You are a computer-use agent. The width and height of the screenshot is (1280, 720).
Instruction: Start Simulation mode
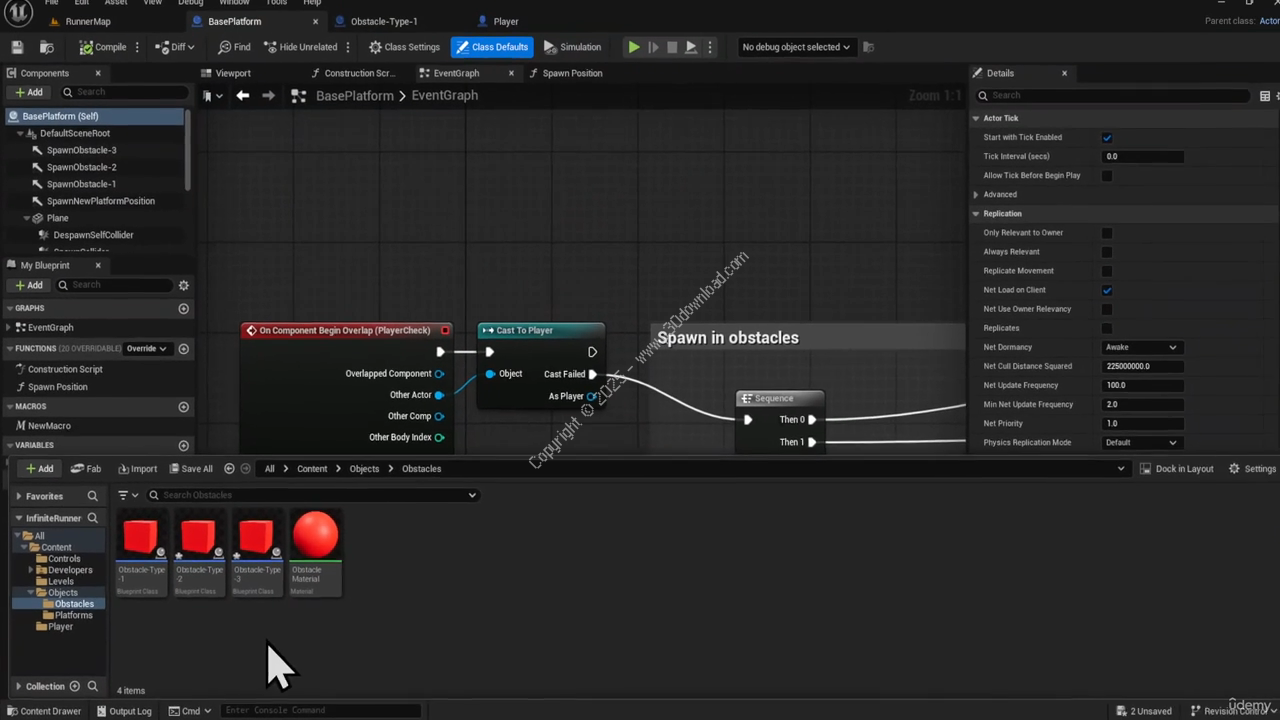click(x=572, y=47)
